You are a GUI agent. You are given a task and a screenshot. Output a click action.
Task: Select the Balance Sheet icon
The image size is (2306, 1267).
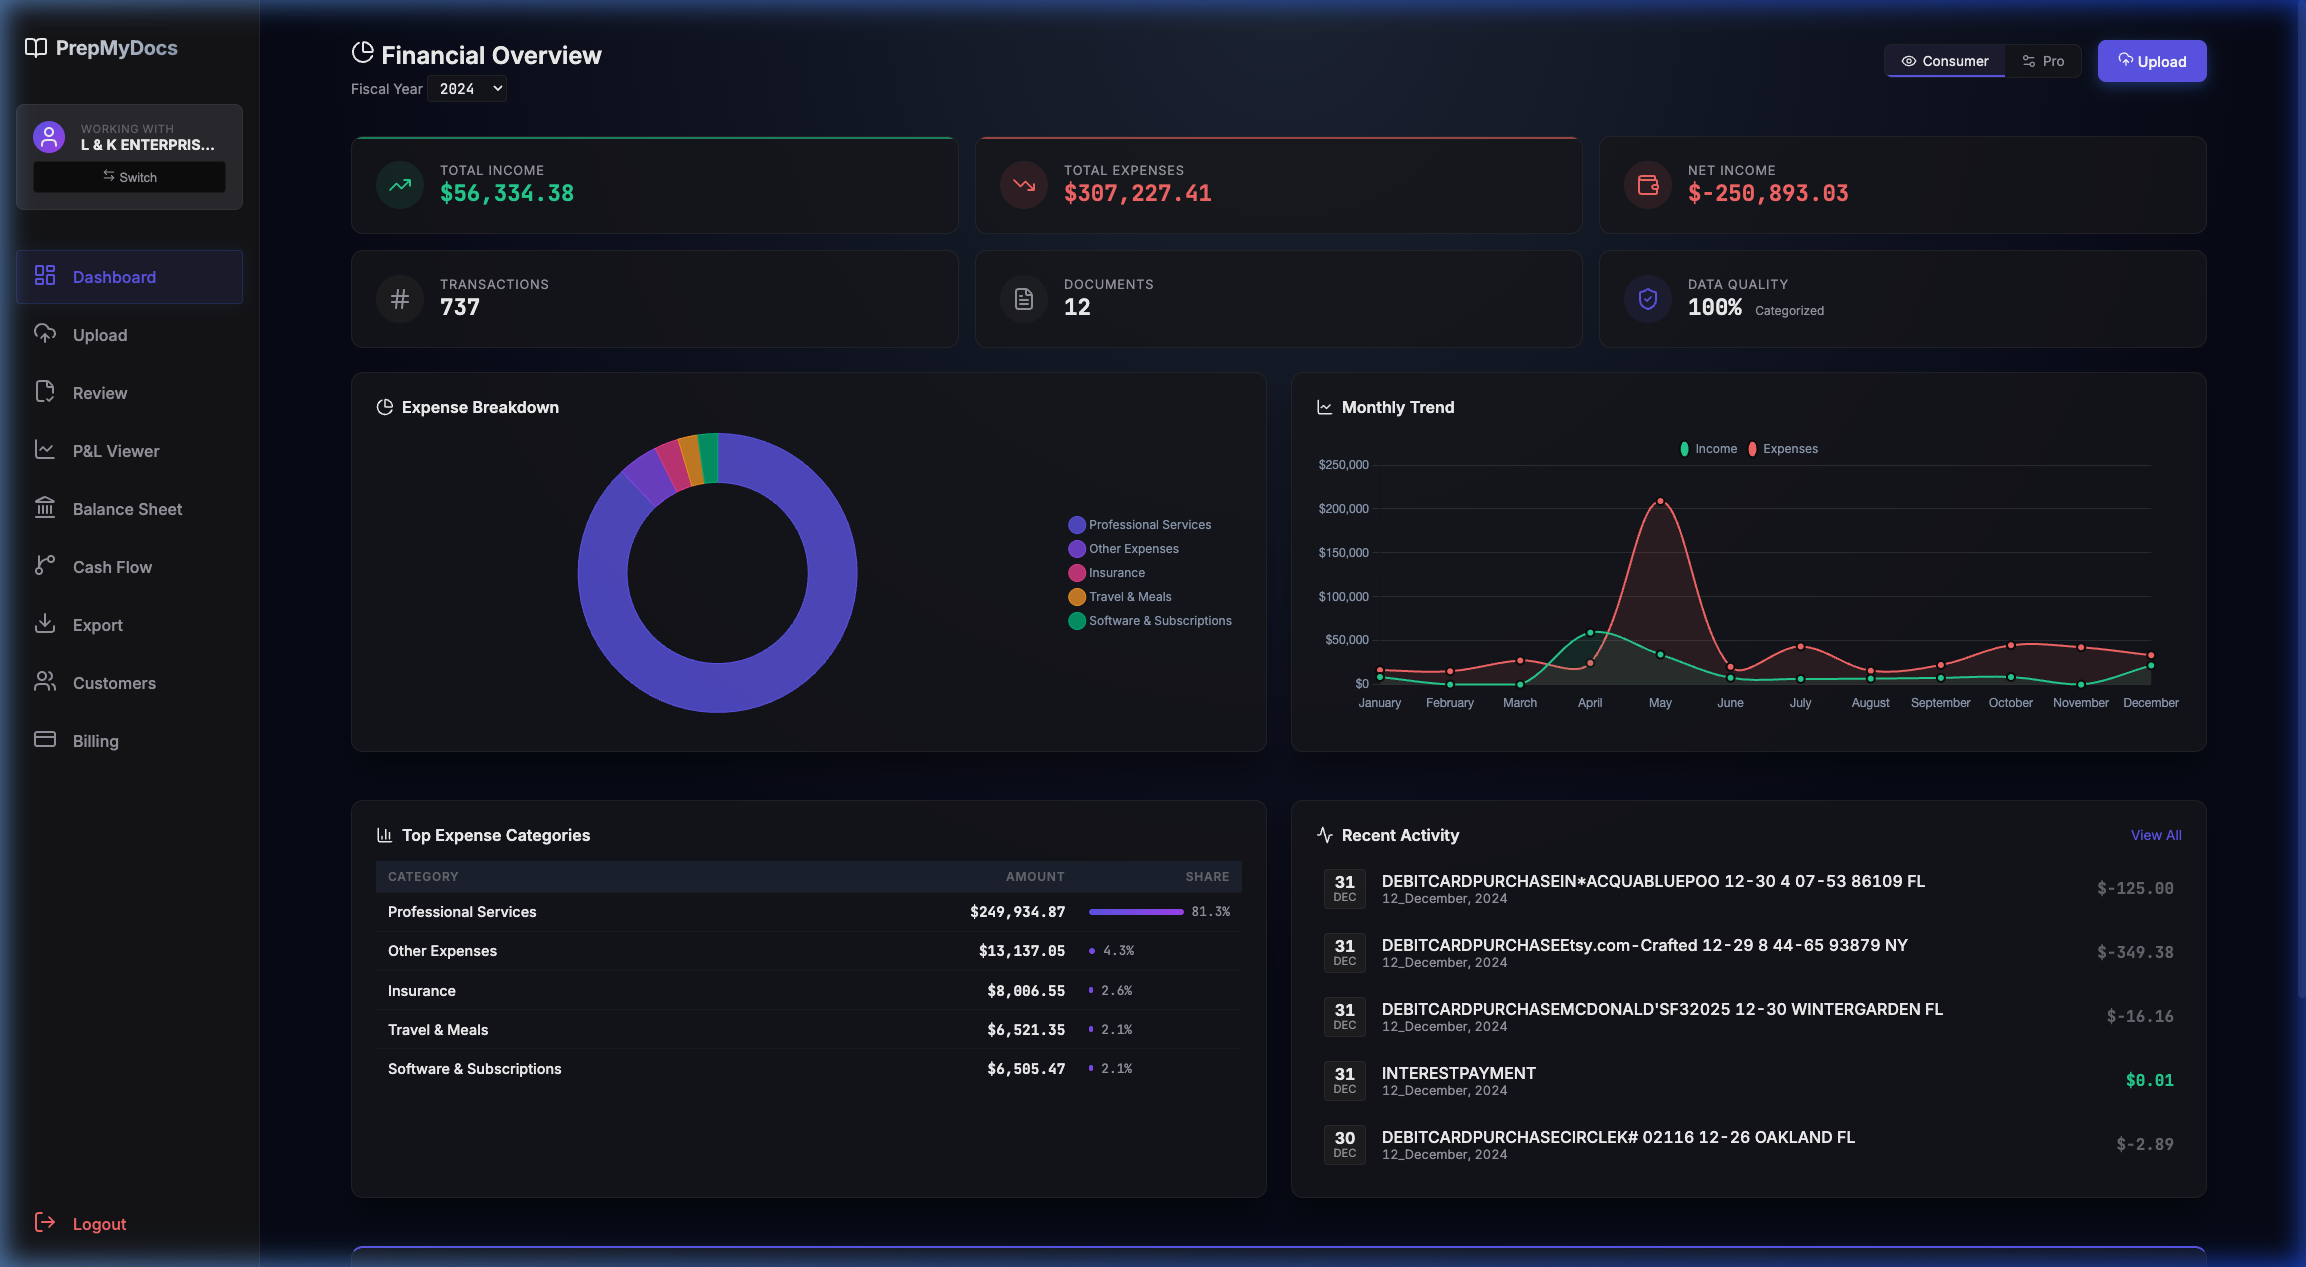(45, 508)
